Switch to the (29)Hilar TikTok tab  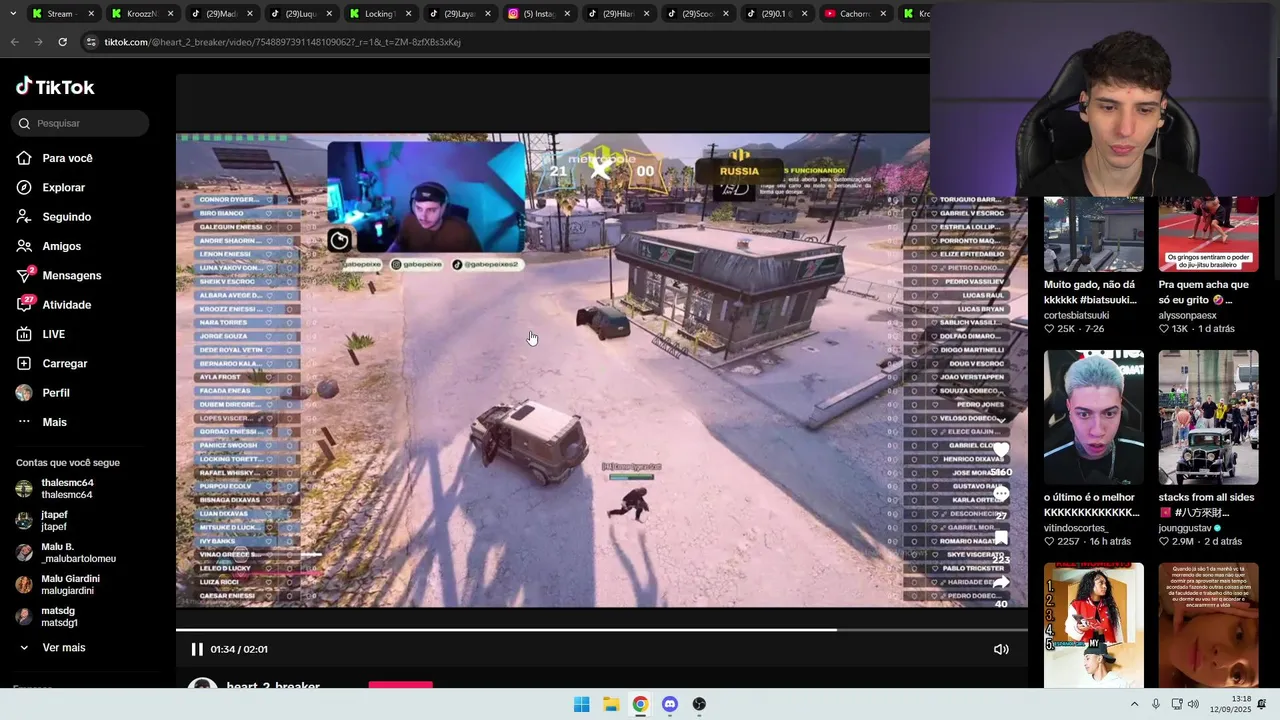618,14
